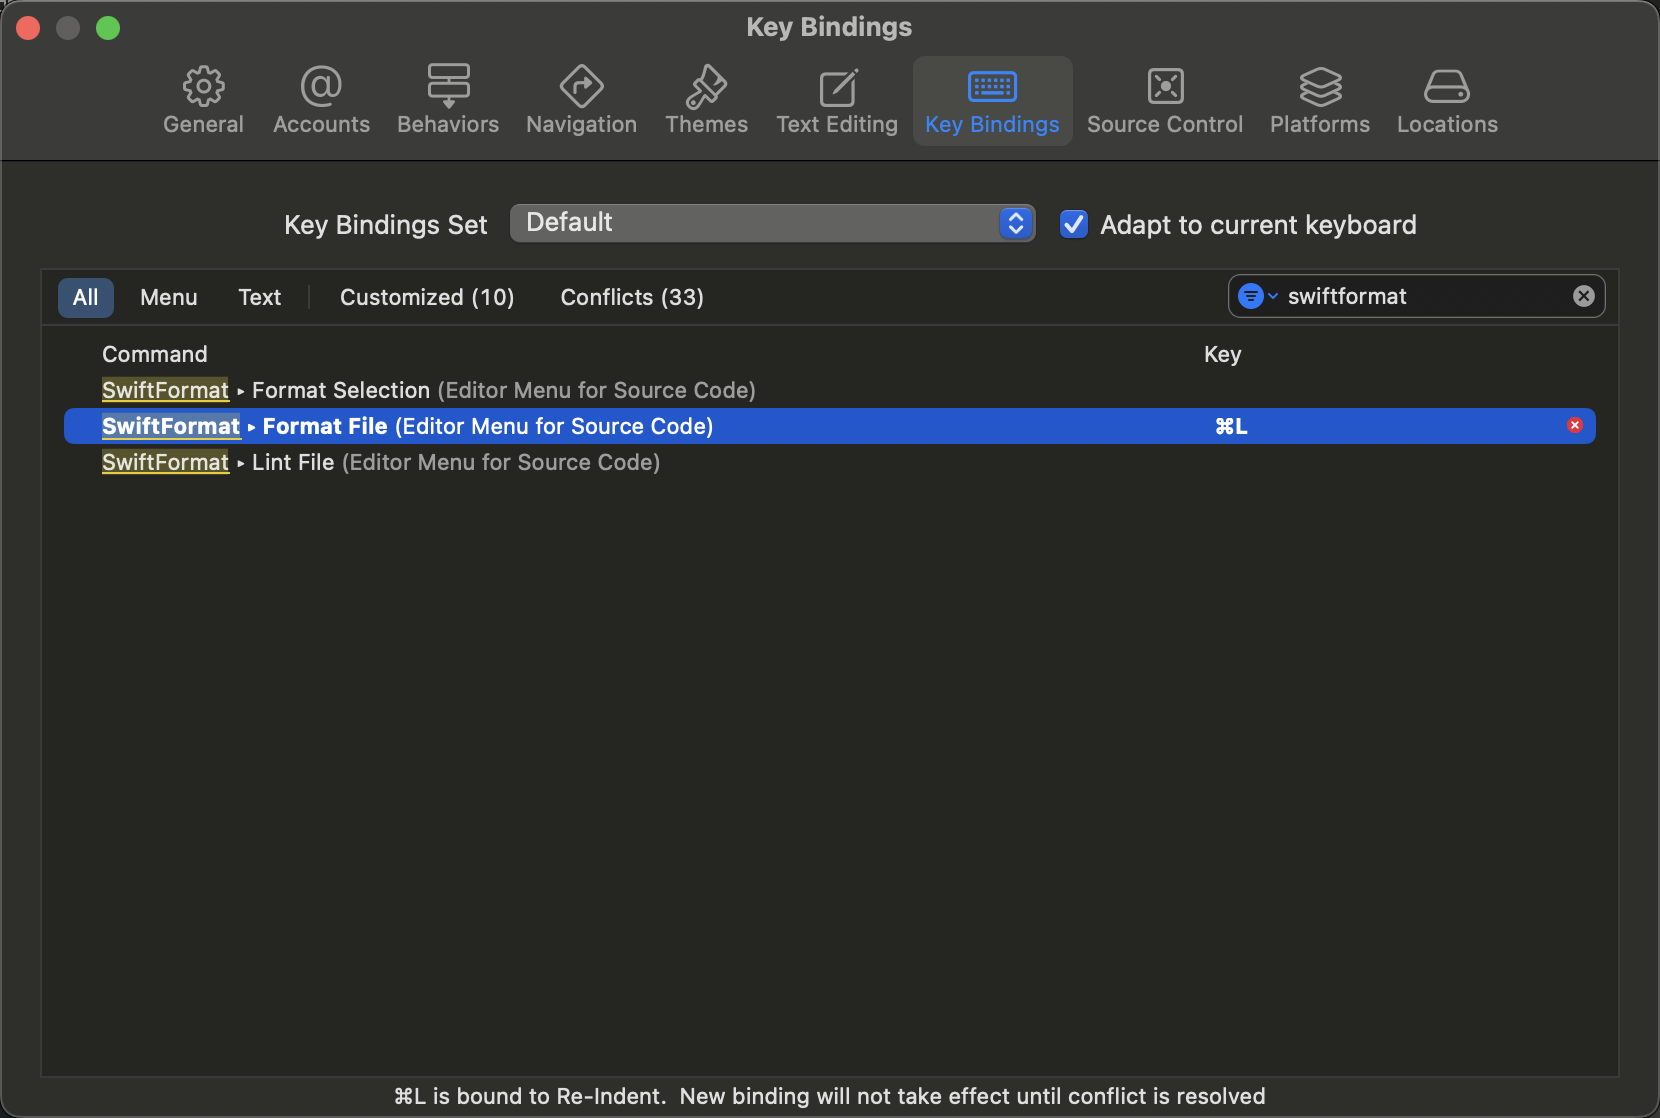Select the All filter tab
Screen dimensions: 1660x1118
(x=86, y=297)
